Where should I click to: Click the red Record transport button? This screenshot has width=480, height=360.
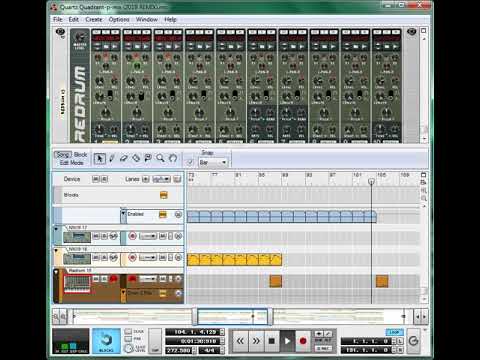coord(303,341)
